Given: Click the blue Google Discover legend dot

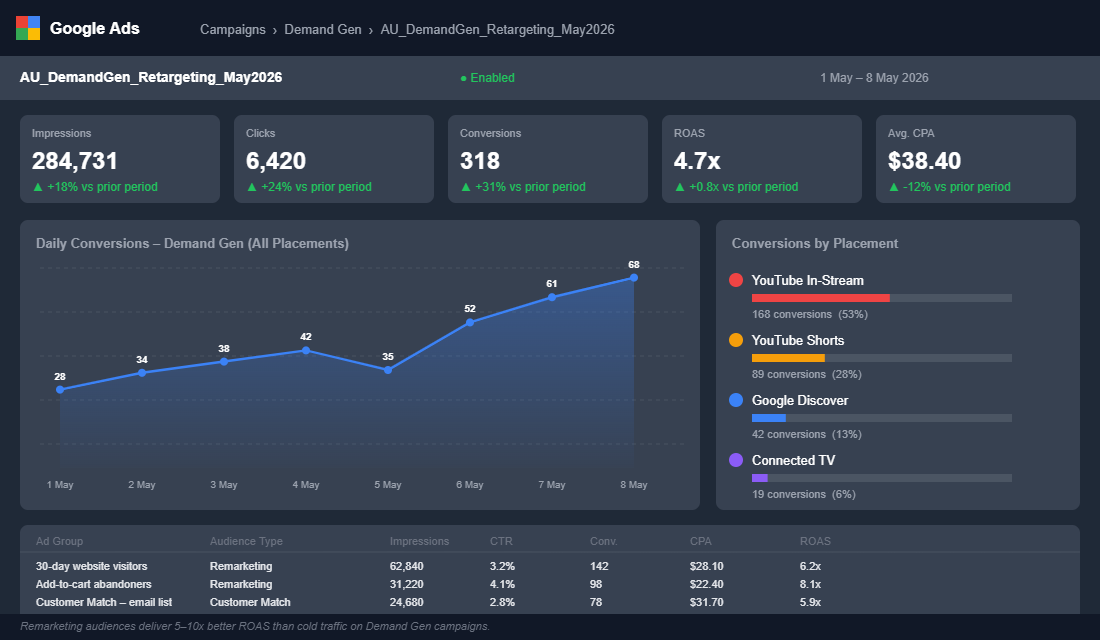Looking at the screenshot, I should (x=736, y=400).
